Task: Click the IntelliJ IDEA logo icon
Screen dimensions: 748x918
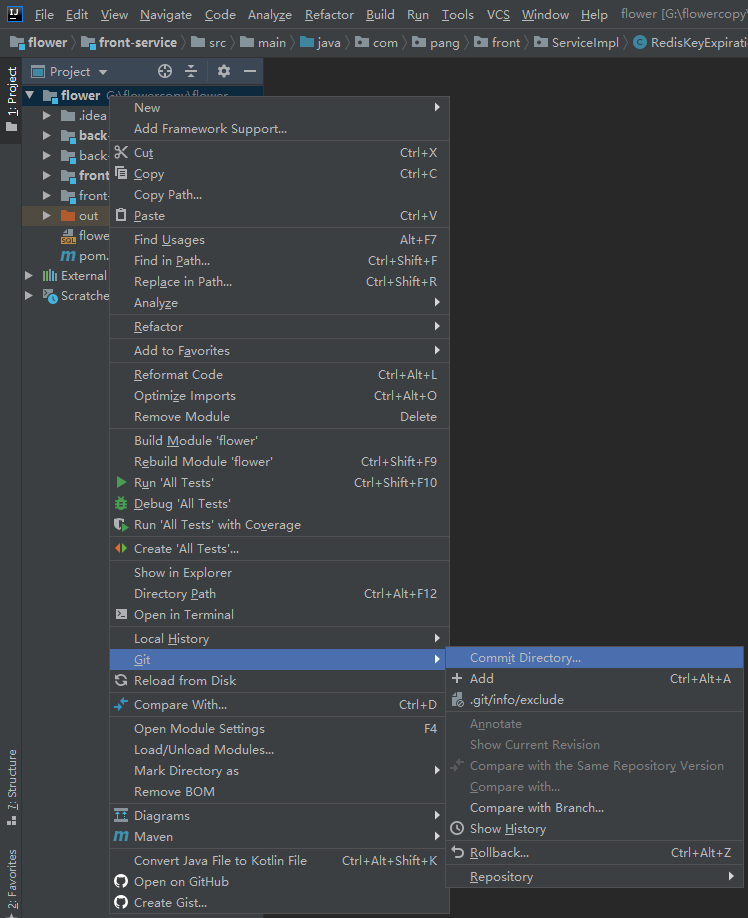Action: (15, 13)
